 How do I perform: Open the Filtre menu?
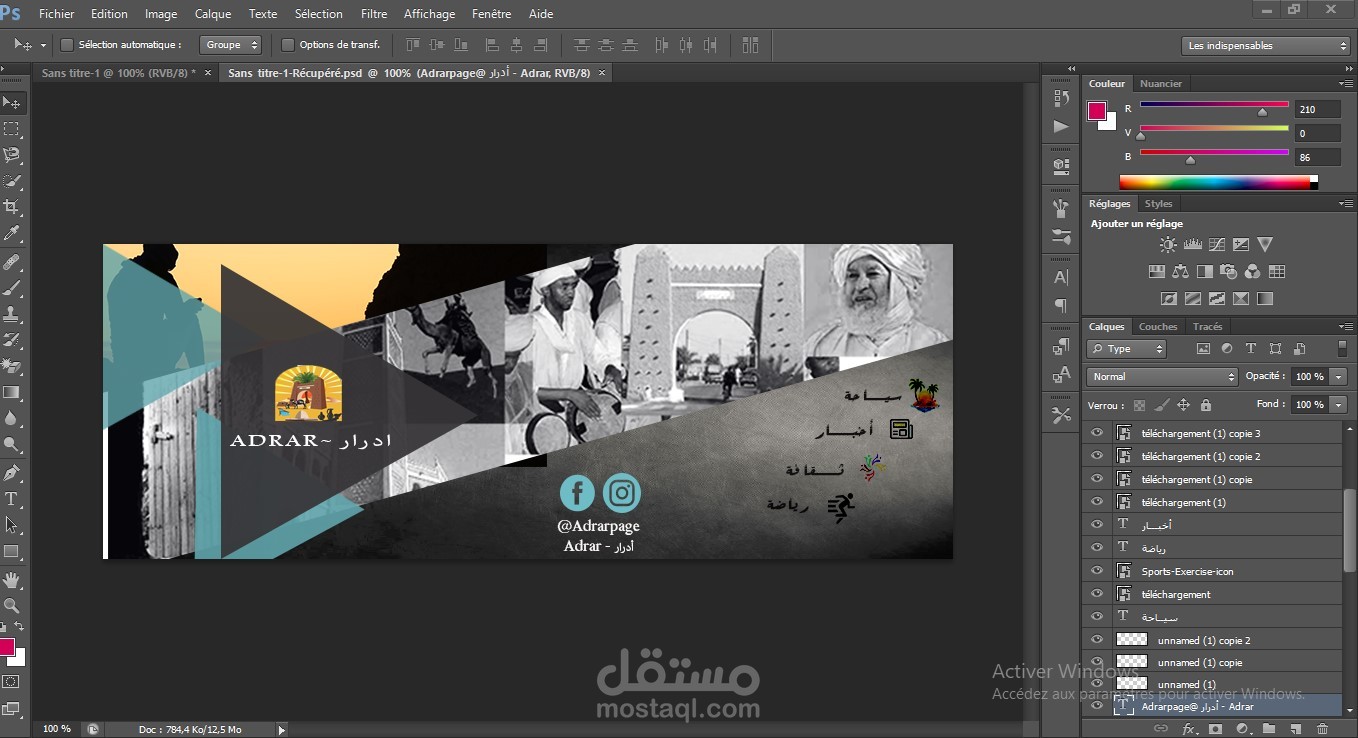coord(374,14)
